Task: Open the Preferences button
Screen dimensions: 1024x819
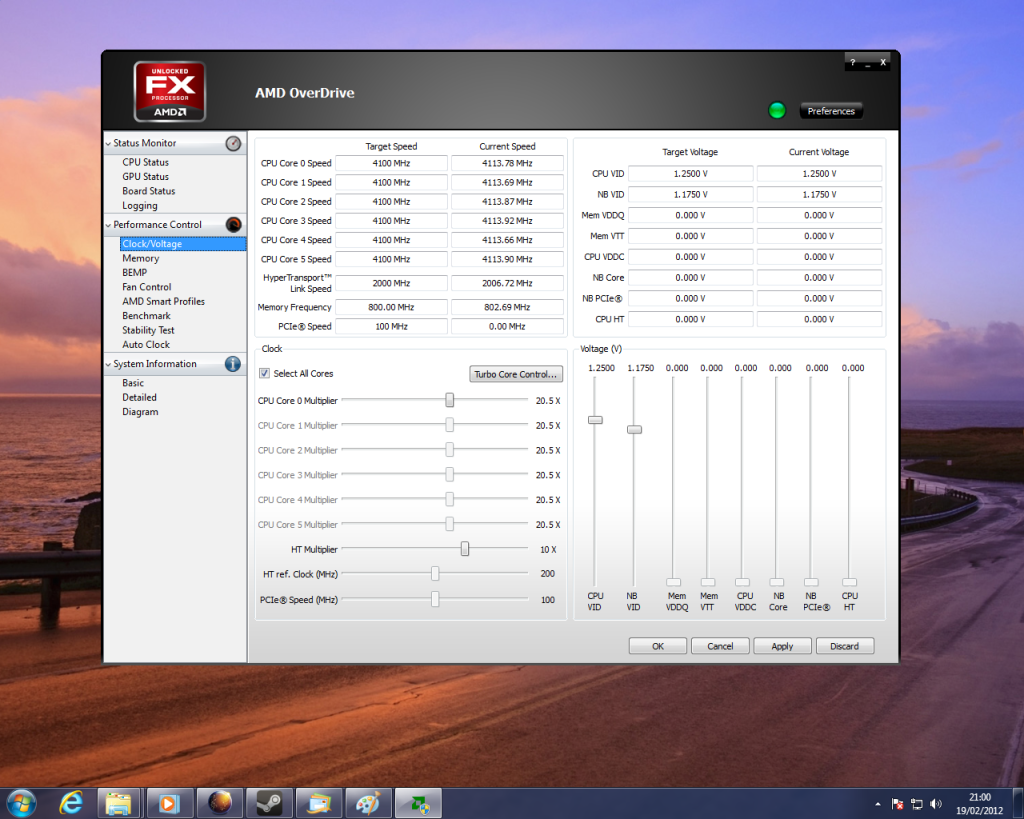Action: (x=831, y=111)
